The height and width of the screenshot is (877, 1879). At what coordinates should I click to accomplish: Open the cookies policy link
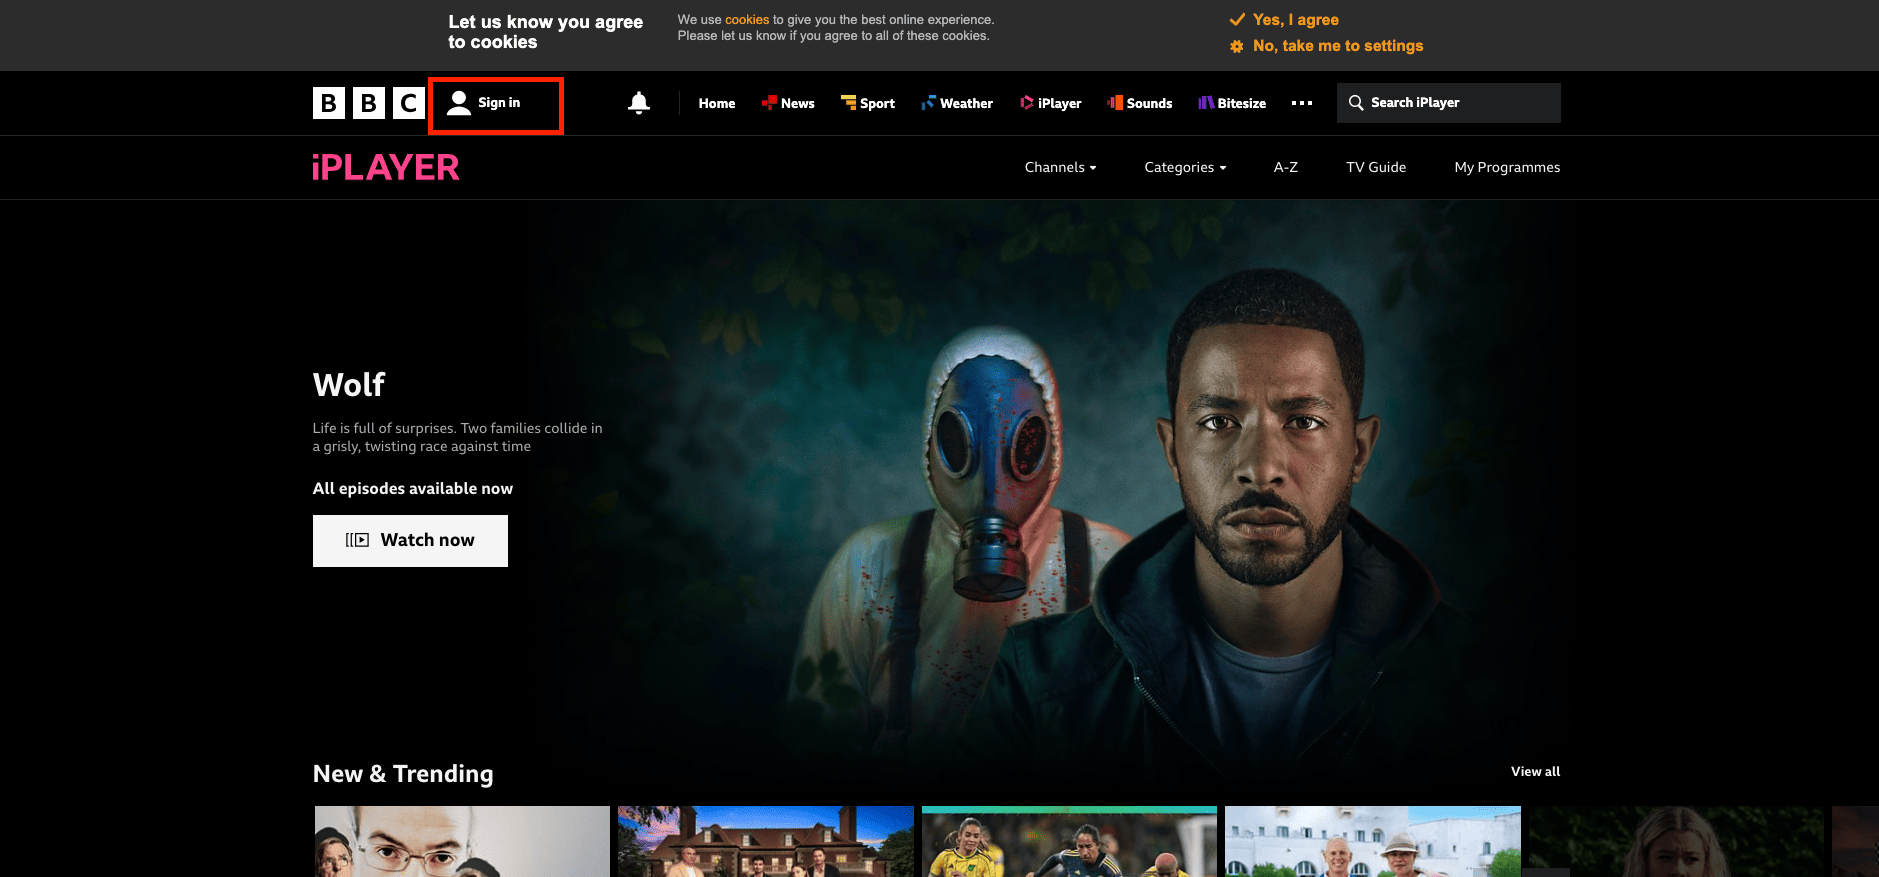pyautogui.click(x=747, y=20)
